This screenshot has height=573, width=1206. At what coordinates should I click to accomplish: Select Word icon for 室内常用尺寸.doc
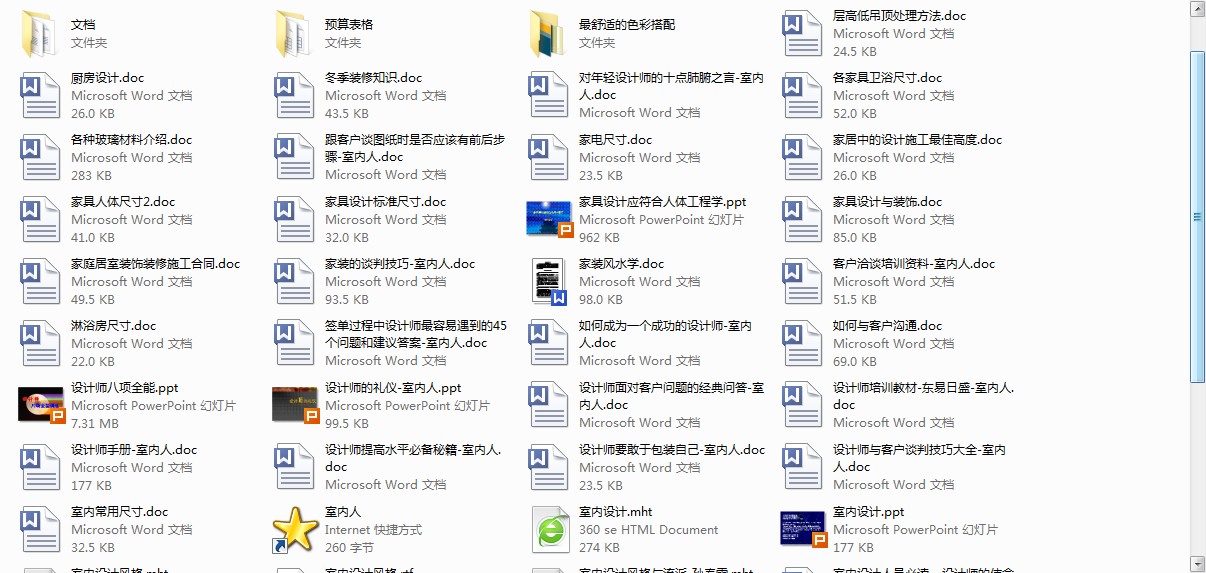click(x=41, y=530)
